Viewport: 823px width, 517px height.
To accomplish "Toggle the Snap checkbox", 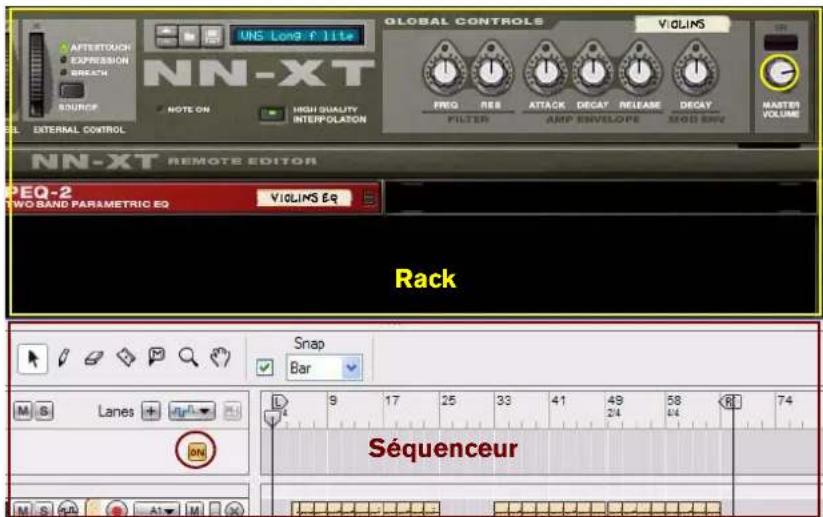I will (265, 367).
